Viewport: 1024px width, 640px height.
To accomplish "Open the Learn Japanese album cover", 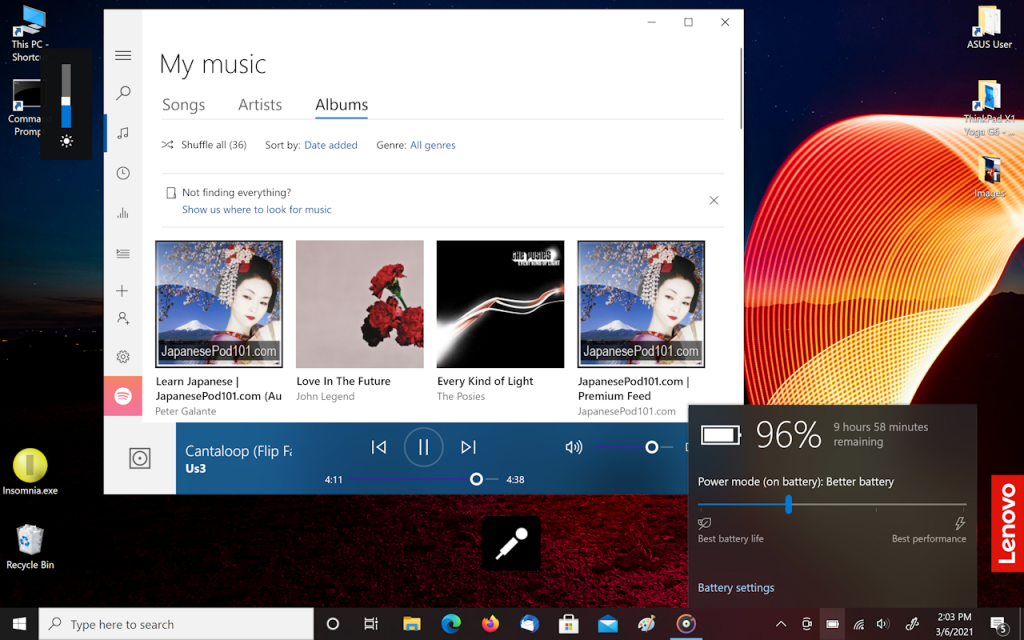I will pyautogui.click(x=219, y=304).
